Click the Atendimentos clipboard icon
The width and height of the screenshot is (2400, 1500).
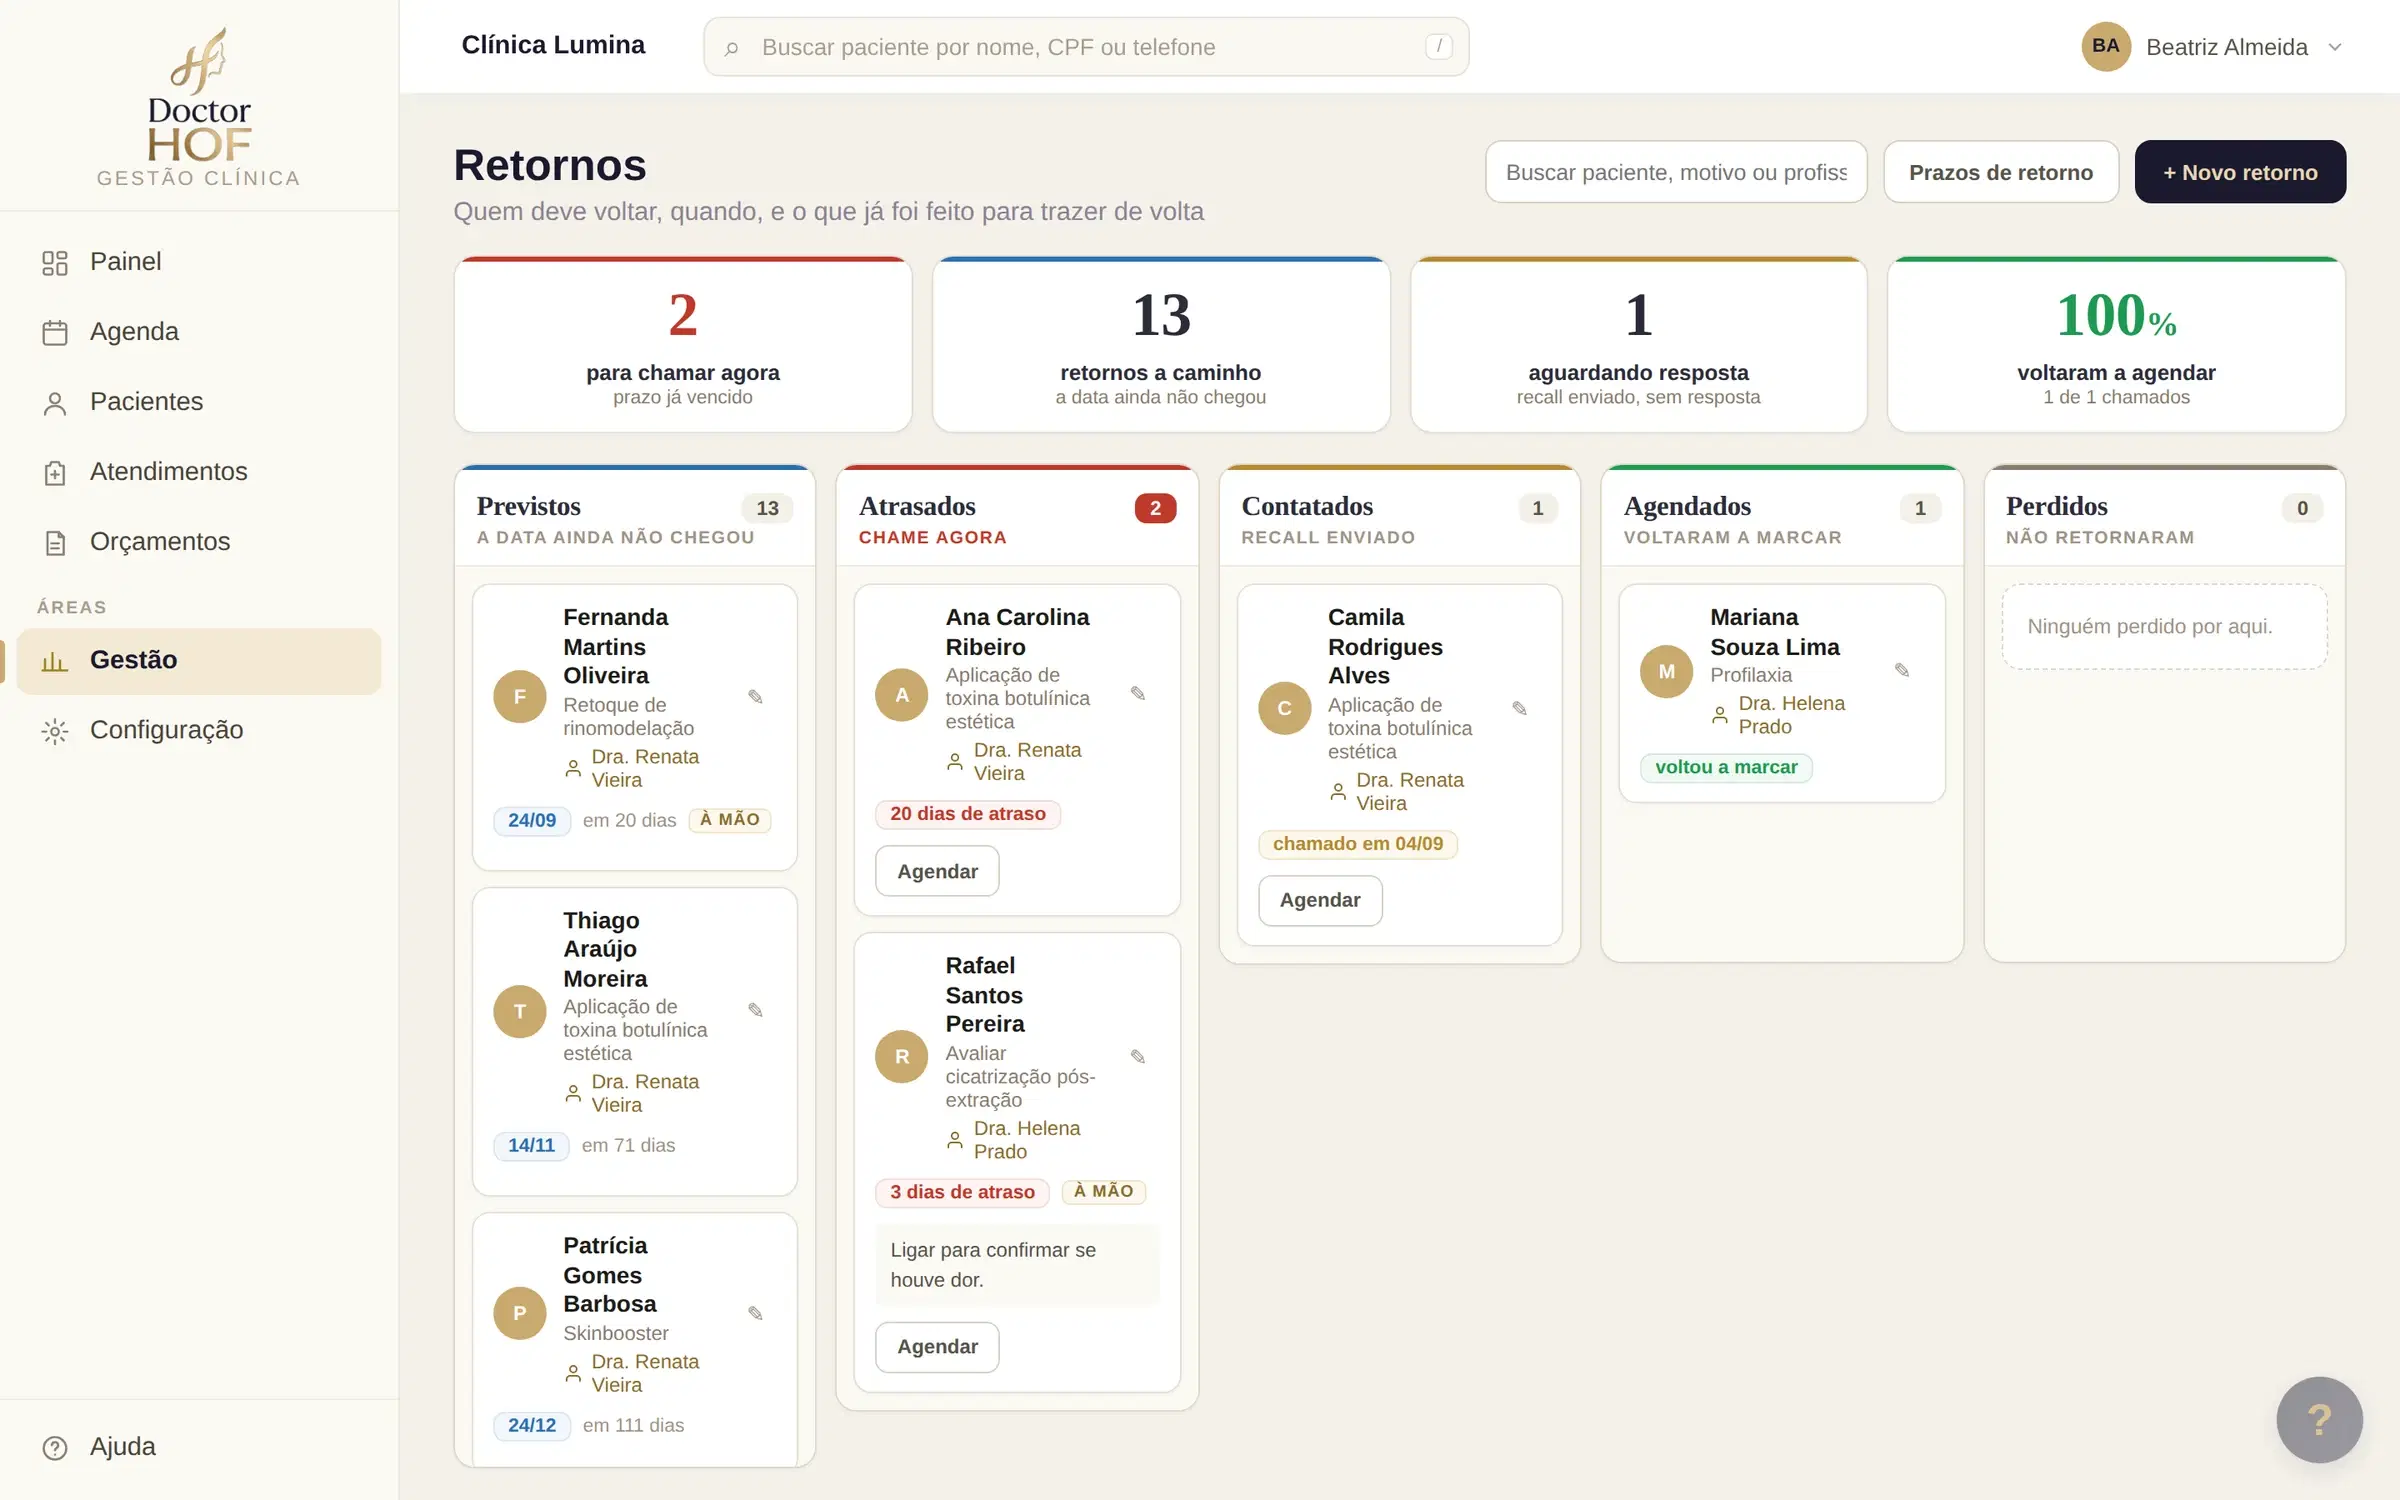point(55,473)
